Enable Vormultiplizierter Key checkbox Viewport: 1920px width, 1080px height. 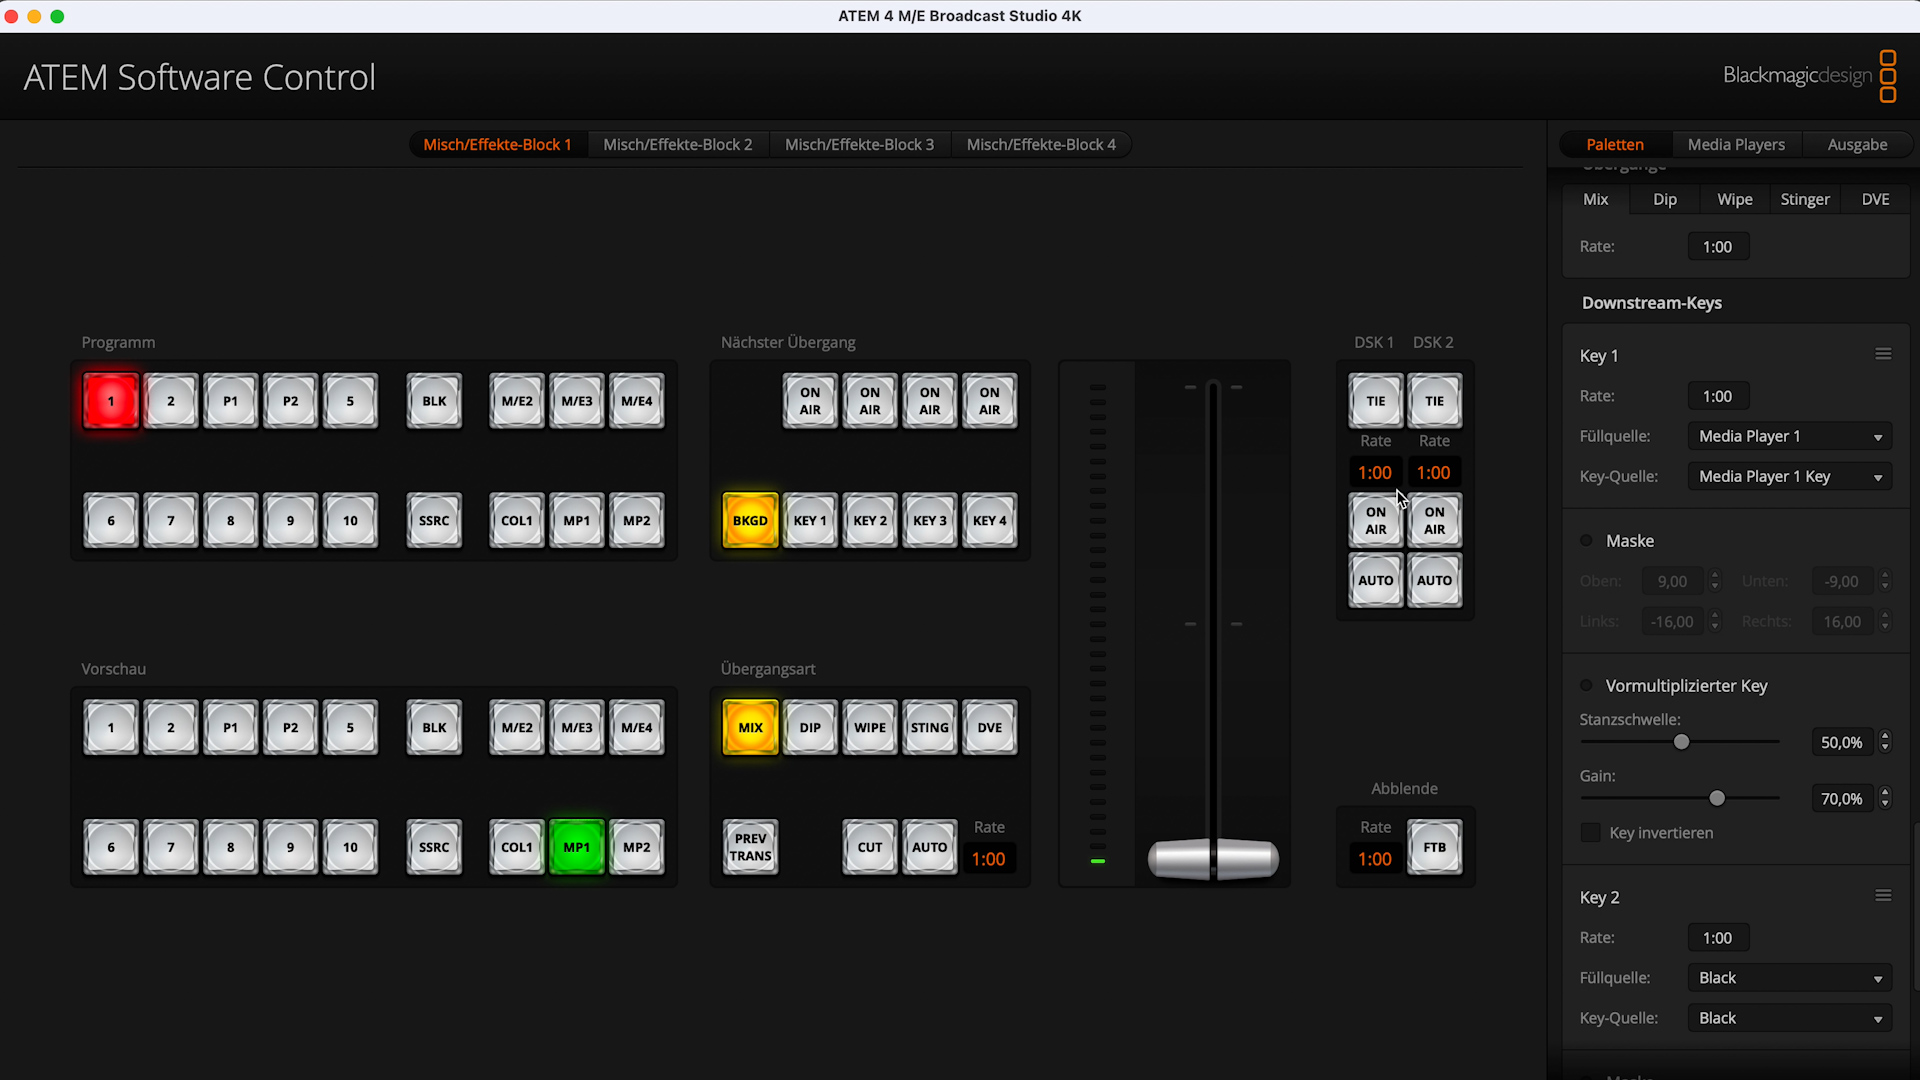click(1588, 686)
